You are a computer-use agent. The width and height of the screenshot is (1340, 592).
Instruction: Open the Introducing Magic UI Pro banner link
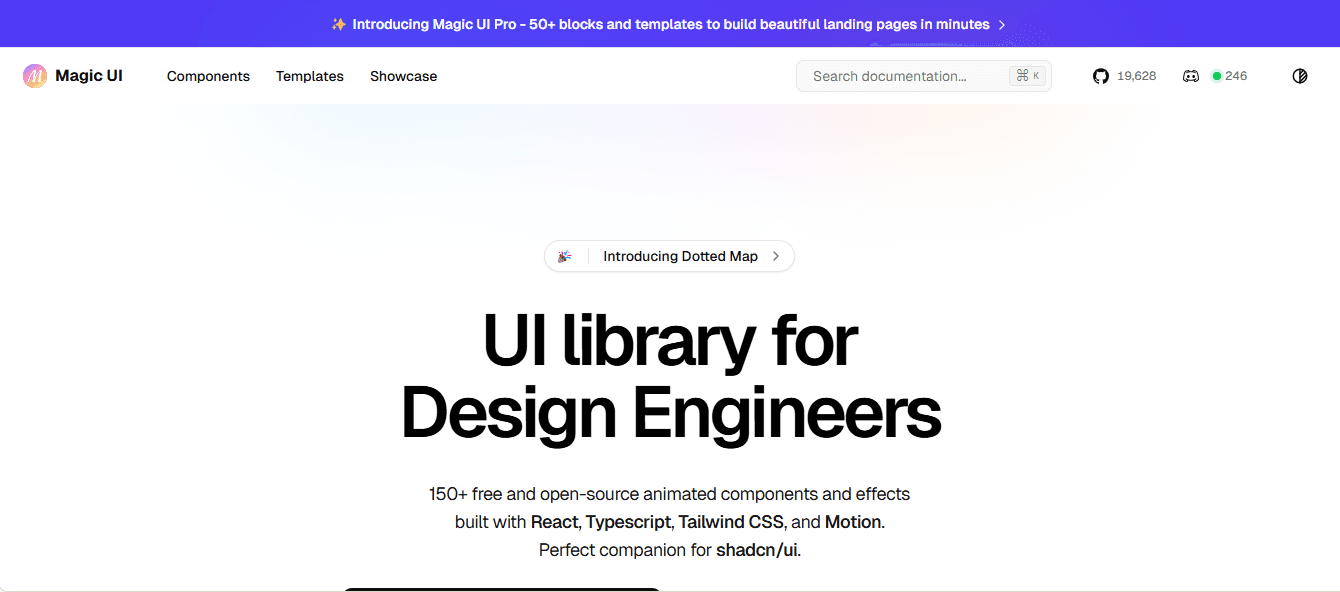pyautogui.click(x=670, y=24)
